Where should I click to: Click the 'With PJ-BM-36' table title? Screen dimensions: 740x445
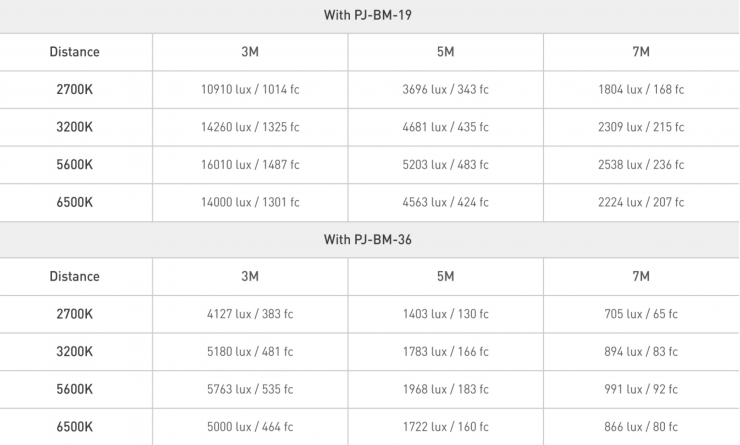(x=370, y=239)
